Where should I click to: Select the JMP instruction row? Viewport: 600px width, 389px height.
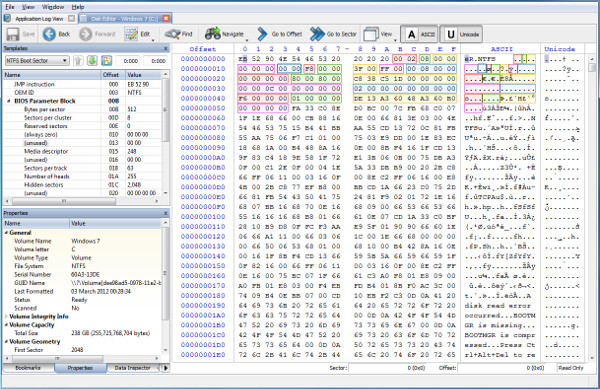[x=83, y=84]
